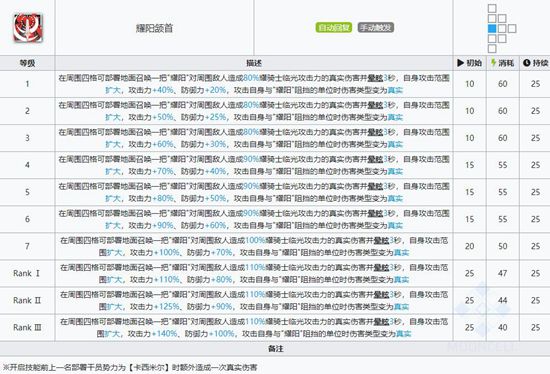Click the topmost square of range grid
Image resolution: width=550 pixels, height=374 pixels.
coord(492,8)
